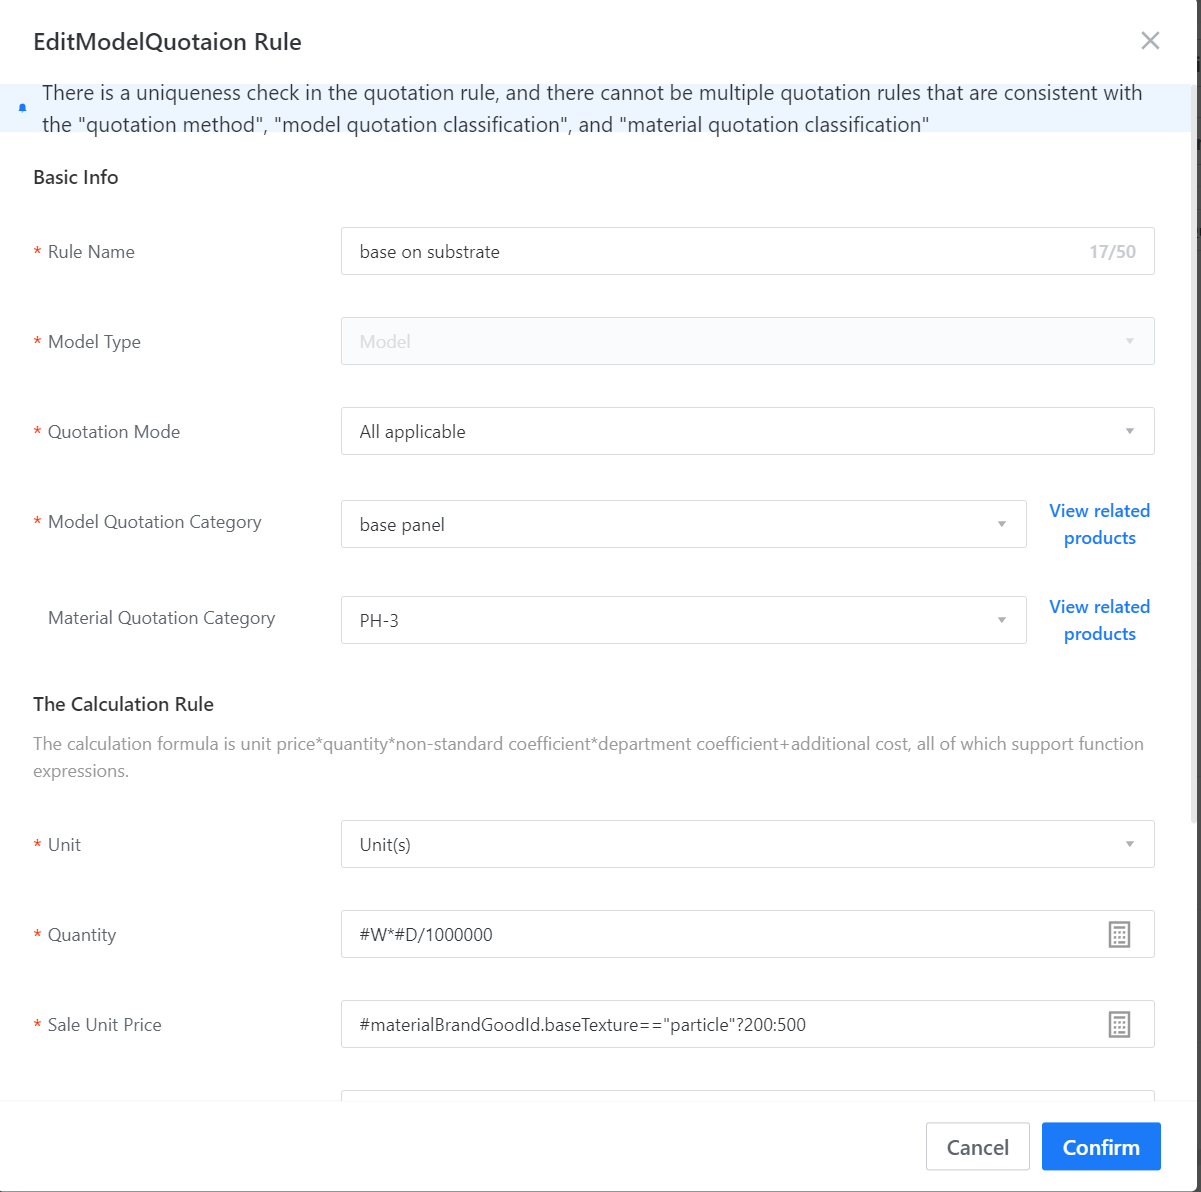Viewport: 1201px width, 1192px height.
Task: Click the Cancel button
Action: (977, 1146)
